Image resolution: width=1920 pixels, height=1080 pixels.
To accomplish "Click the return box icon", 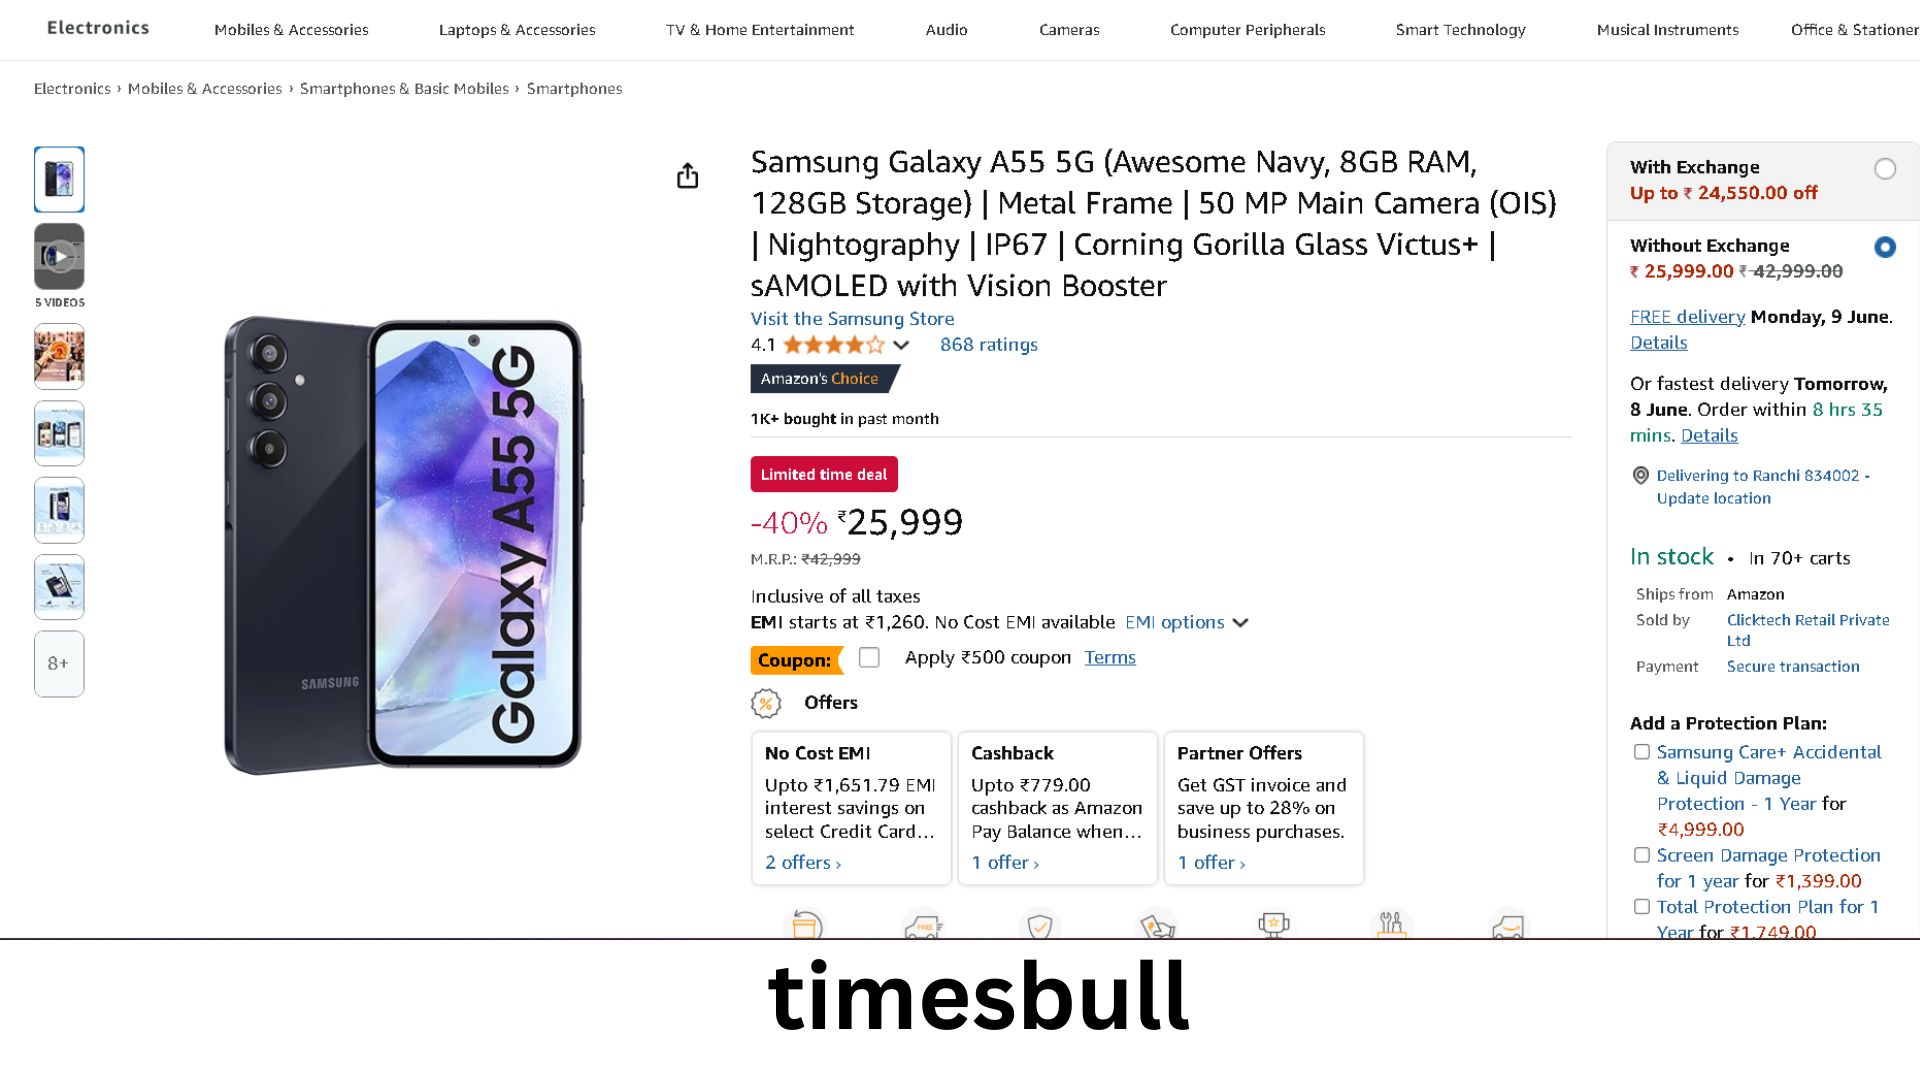I will [806, 925].
